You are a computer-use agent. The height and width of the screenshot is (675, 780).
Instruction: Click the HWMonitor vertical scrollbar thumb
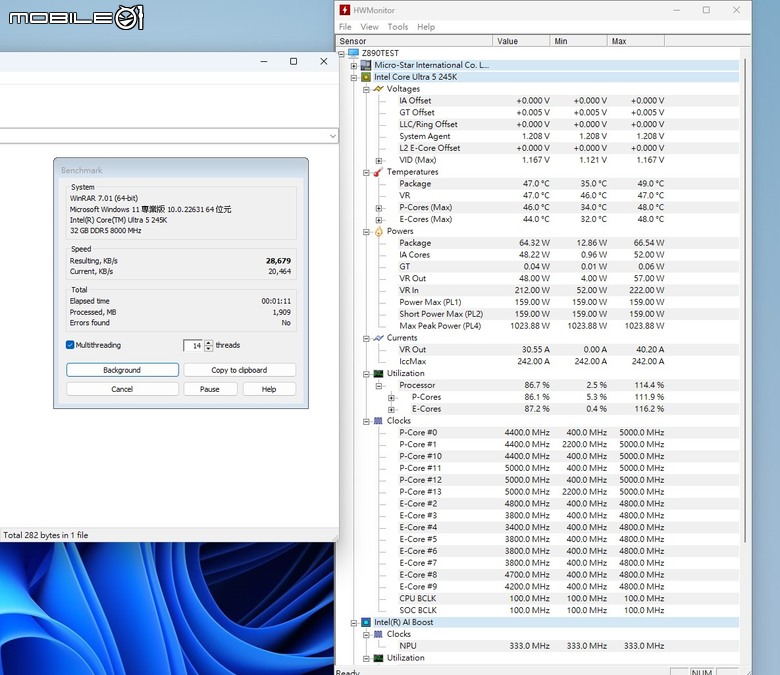pyautogui.click(x=745, y=301)
